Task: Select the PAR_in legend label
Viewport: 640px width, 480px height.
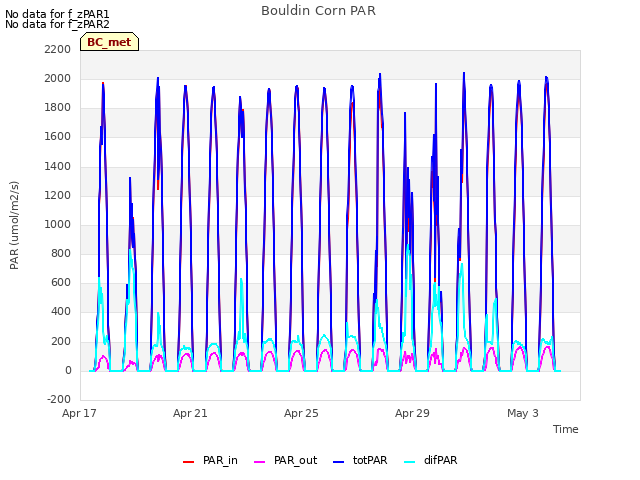Action: [220, 460]
